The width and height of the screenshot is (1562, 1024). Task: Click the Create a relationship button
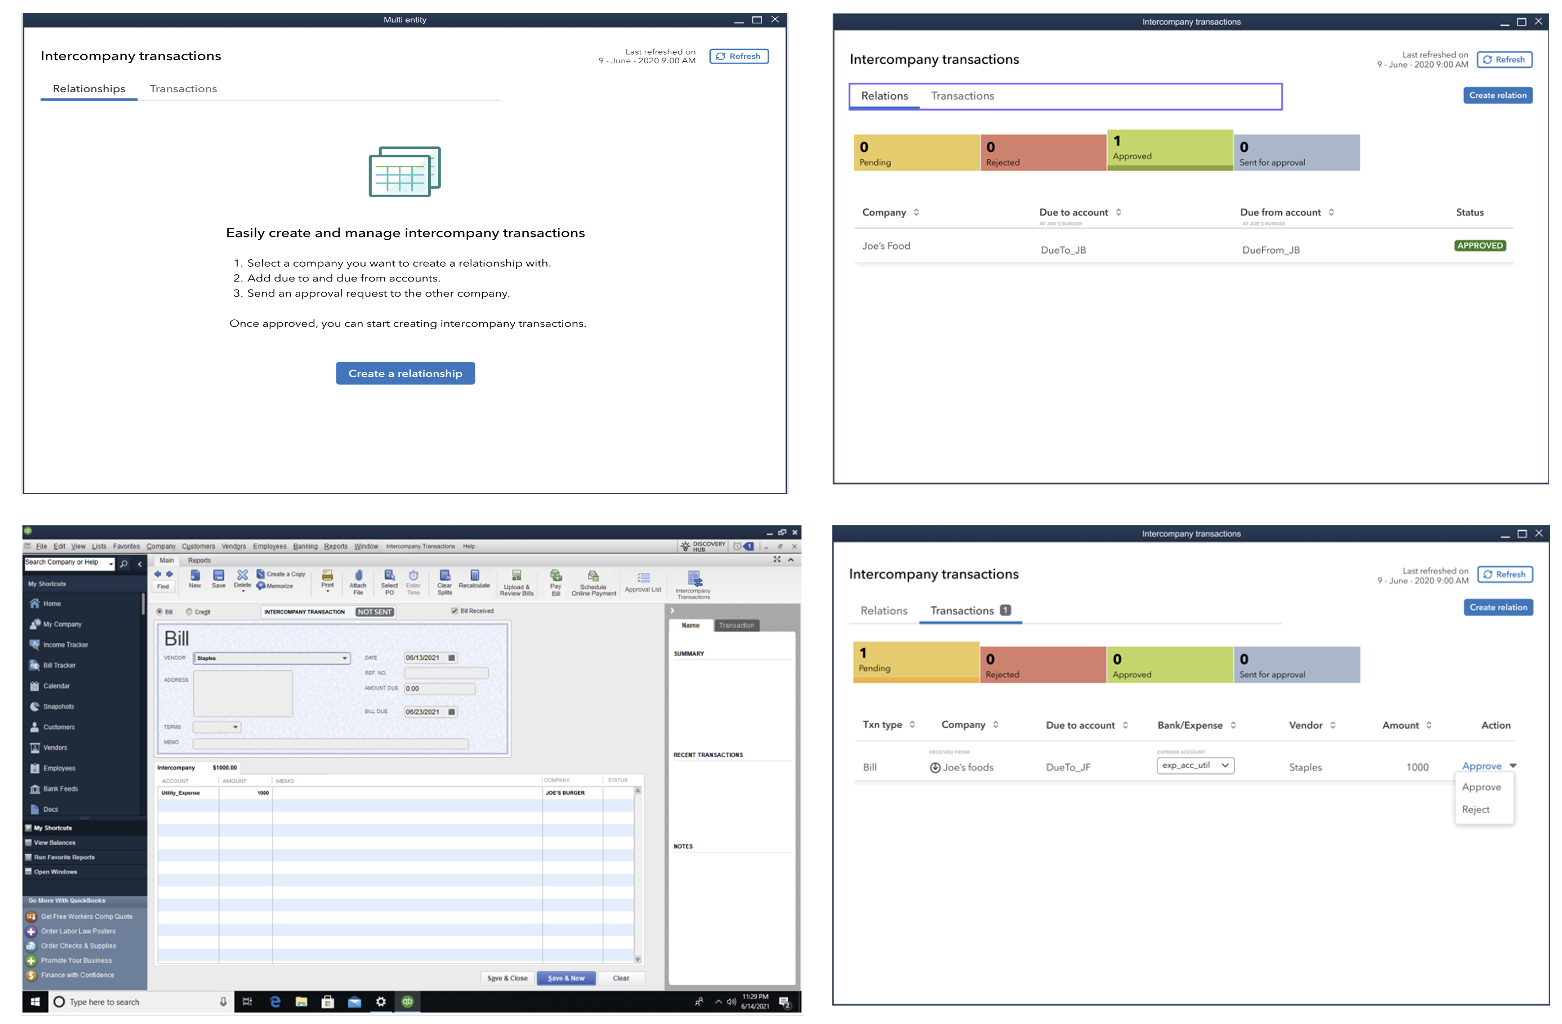point(405,373)
